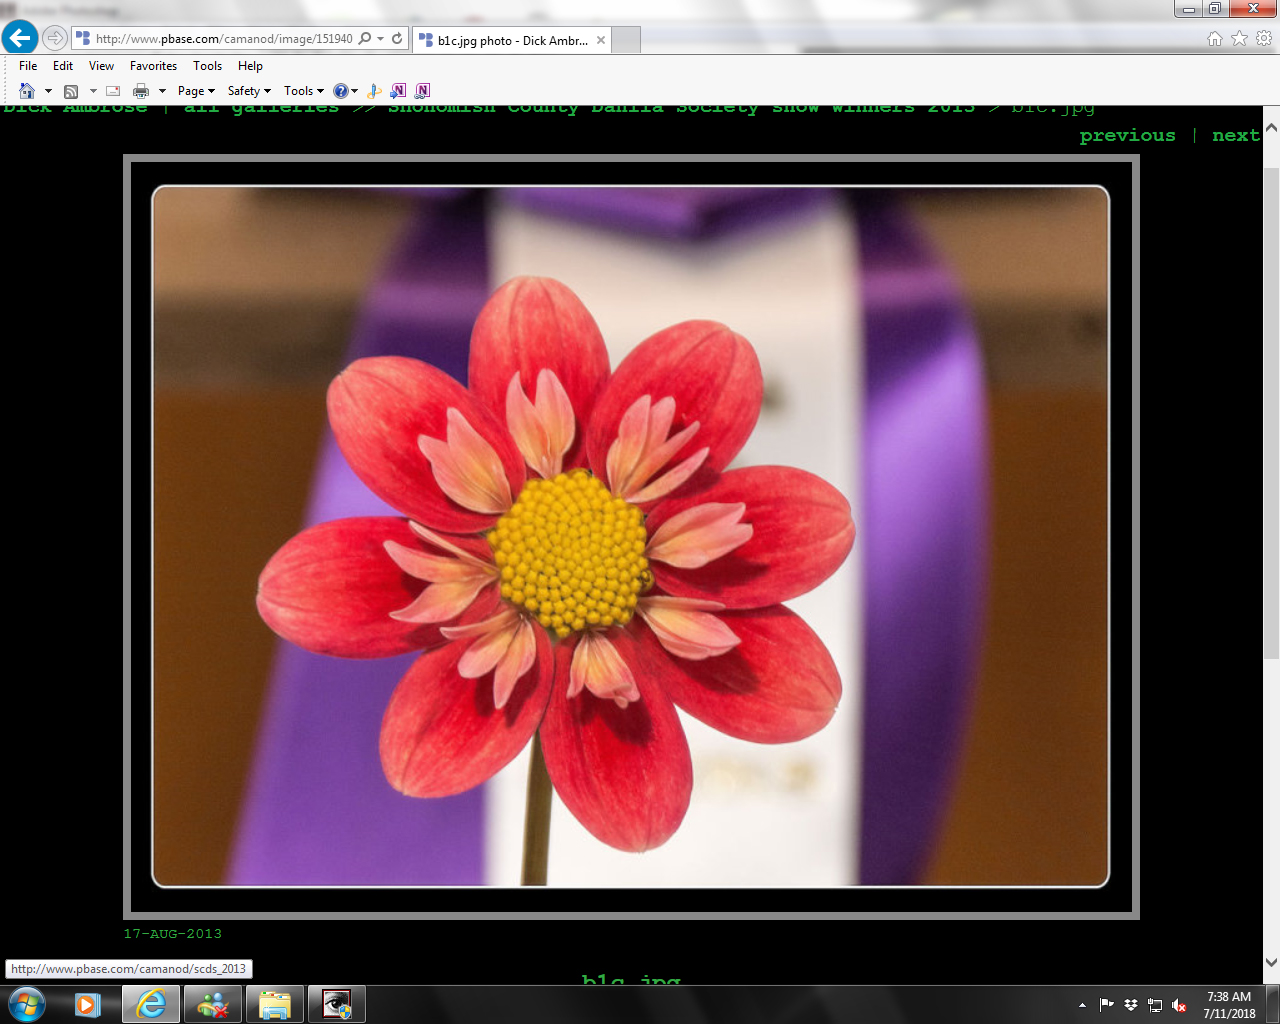
Task: Click the red dahlia photo
Action: (x=631, y=536)
